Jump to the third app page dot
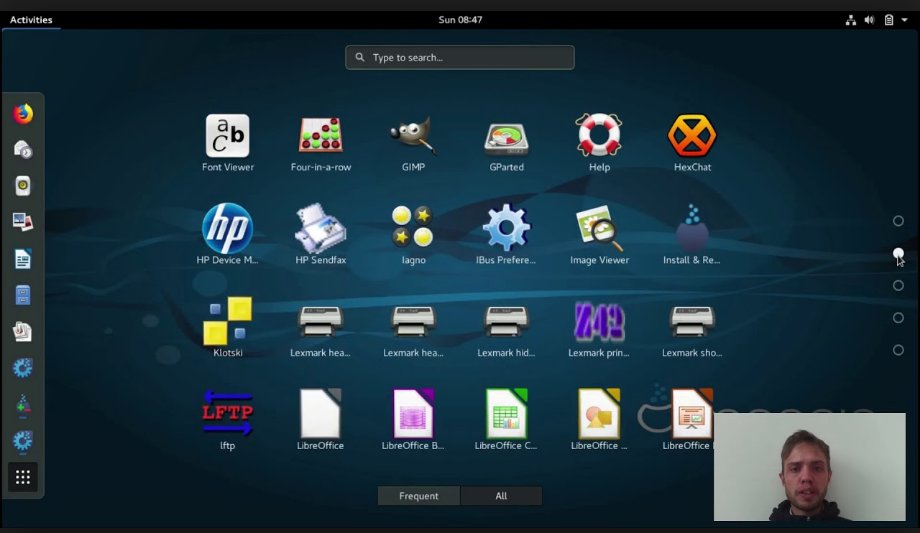This screenshot has height=533, width=920. [x=898, y=285]
